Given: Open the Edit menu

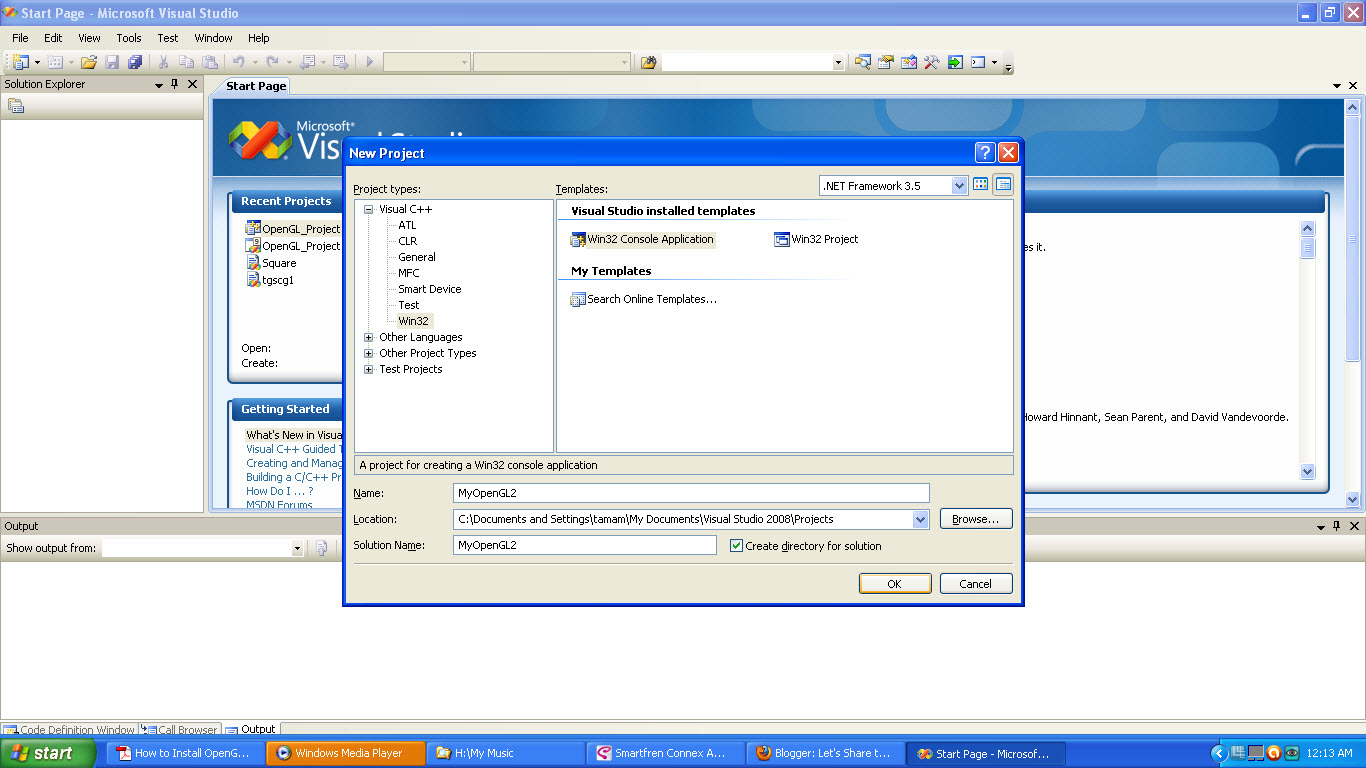Looking at the screenshot, I should 53,38.
